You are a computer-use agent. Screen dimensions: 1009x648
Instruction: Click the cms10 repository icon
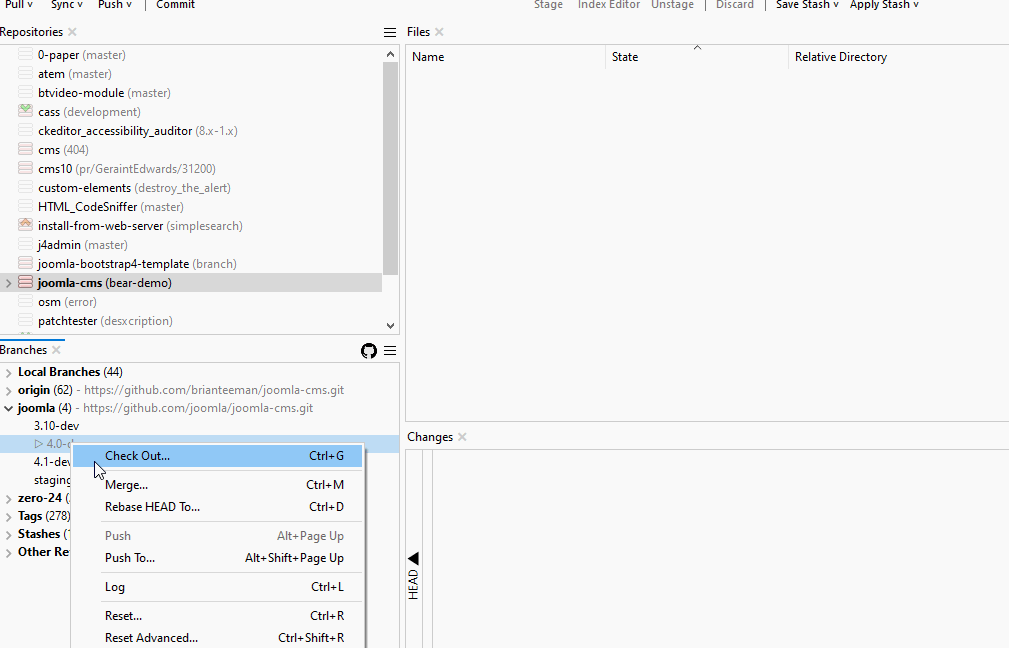(x=25, y=168)
